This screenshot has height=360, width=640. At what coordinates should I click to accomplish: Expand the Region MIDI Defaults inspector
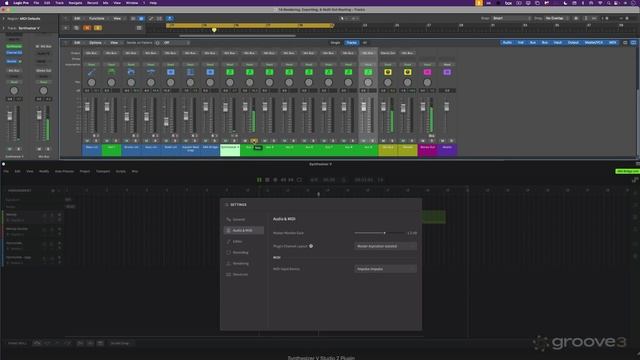[x=4, y=19]
